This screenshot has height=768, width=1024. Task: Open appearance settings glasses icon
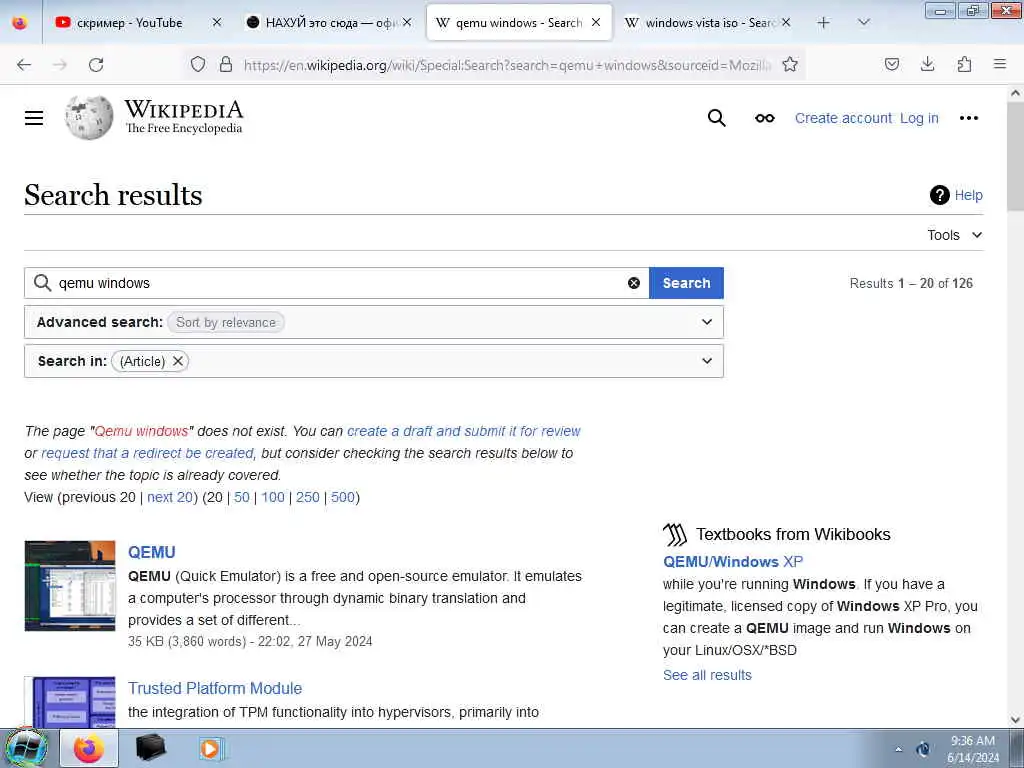(x=765, y=118)
